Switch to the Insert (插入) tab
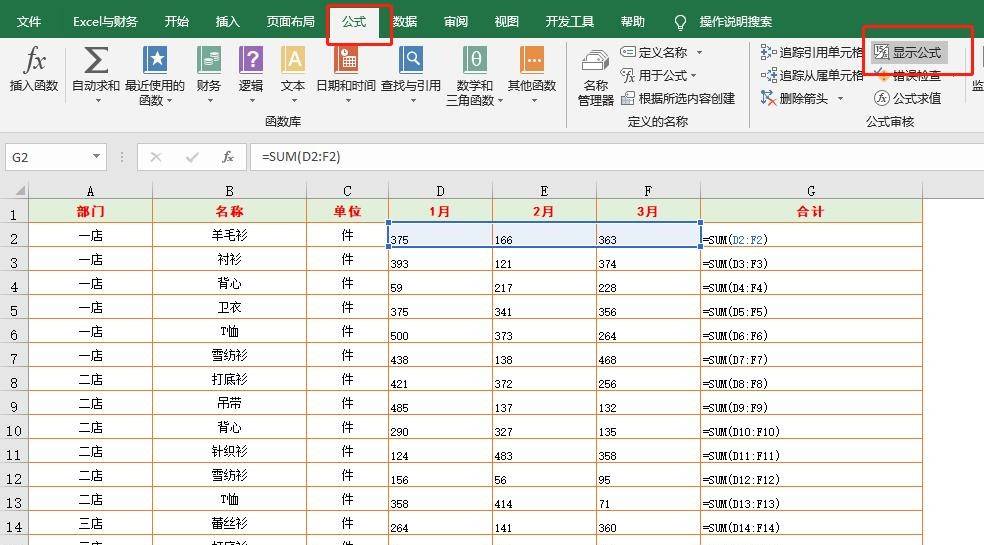Image resolution: width=984 pixels, height=545 pixels. (227, 22)
